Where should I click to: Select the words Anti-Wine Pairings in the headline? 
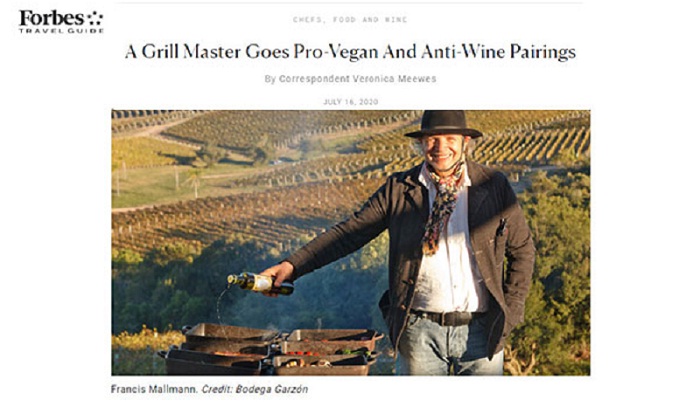click(498, 52)
